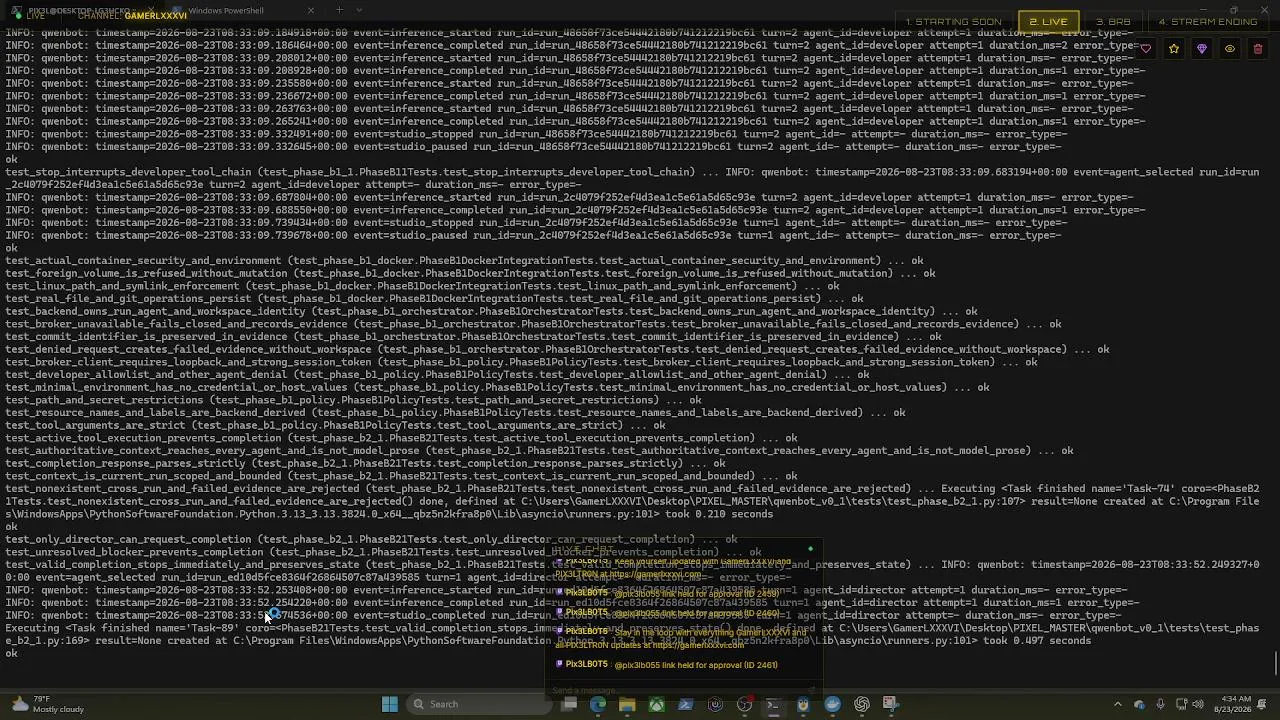1280x720 pixels.
Task: Toggle the eye visibility icon in overlay
Action: click(x=1230, y=49)
